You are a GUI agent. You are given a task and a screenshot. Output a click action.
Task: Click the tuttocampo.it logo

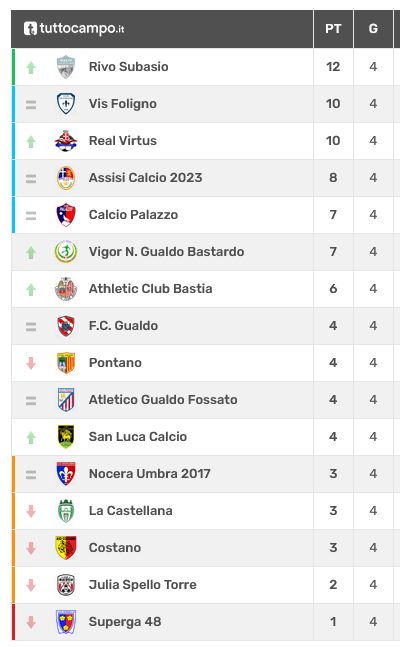coord(74,28)
